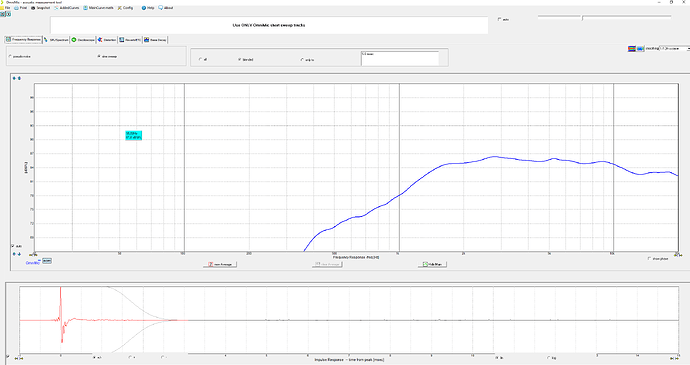This screenshot has width=690, height=365.
Task: Select the 'blended' response radio option
Action: [x=246, y=59]
